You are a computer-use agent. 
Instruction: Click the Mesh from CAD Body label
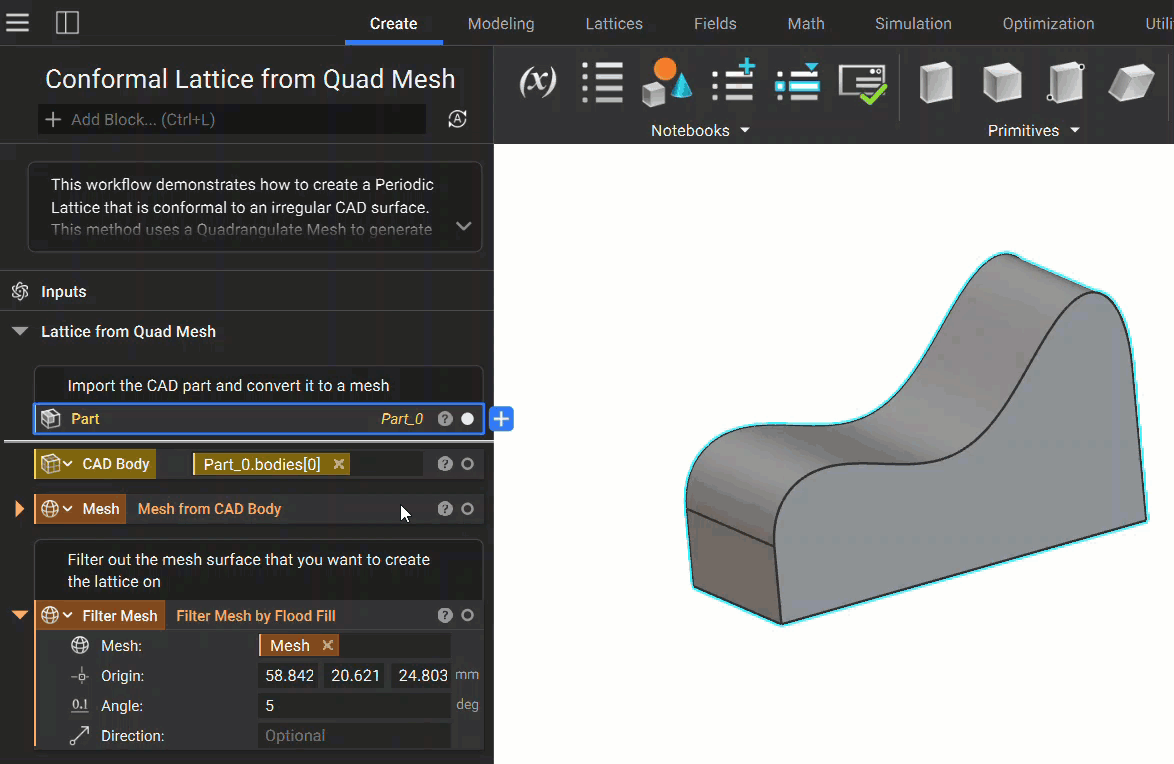209,509
